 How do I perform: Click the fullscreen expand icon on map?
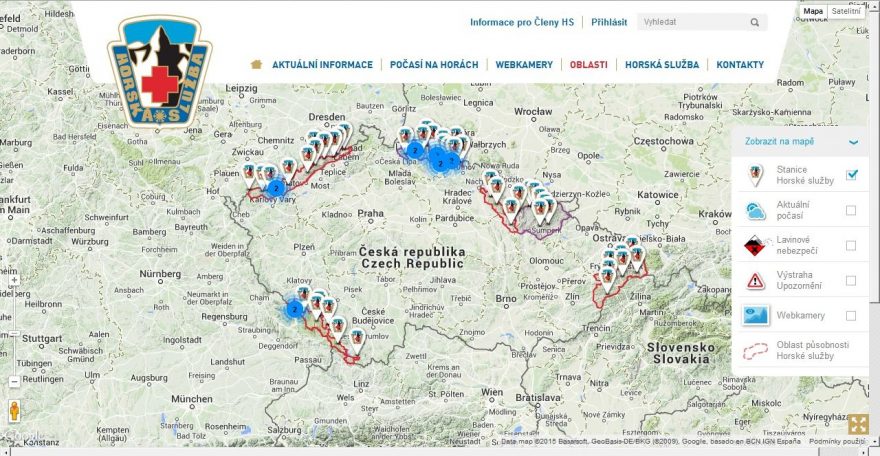857,424
